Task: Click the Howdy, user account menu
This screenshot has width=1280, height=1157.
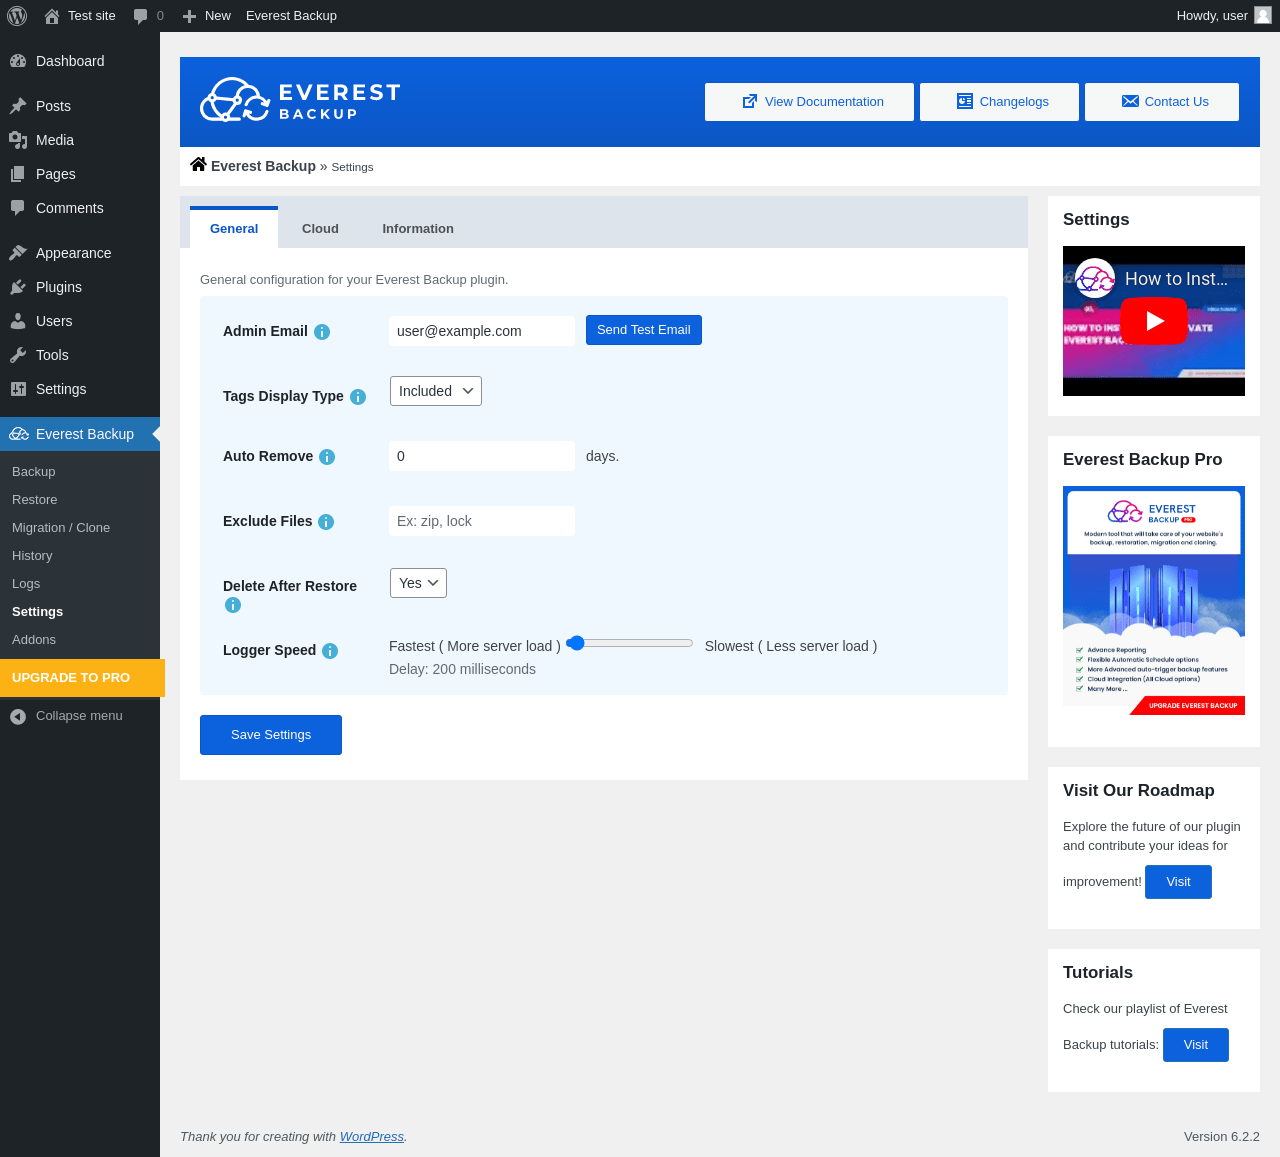Action: (x=1224, y=16)
